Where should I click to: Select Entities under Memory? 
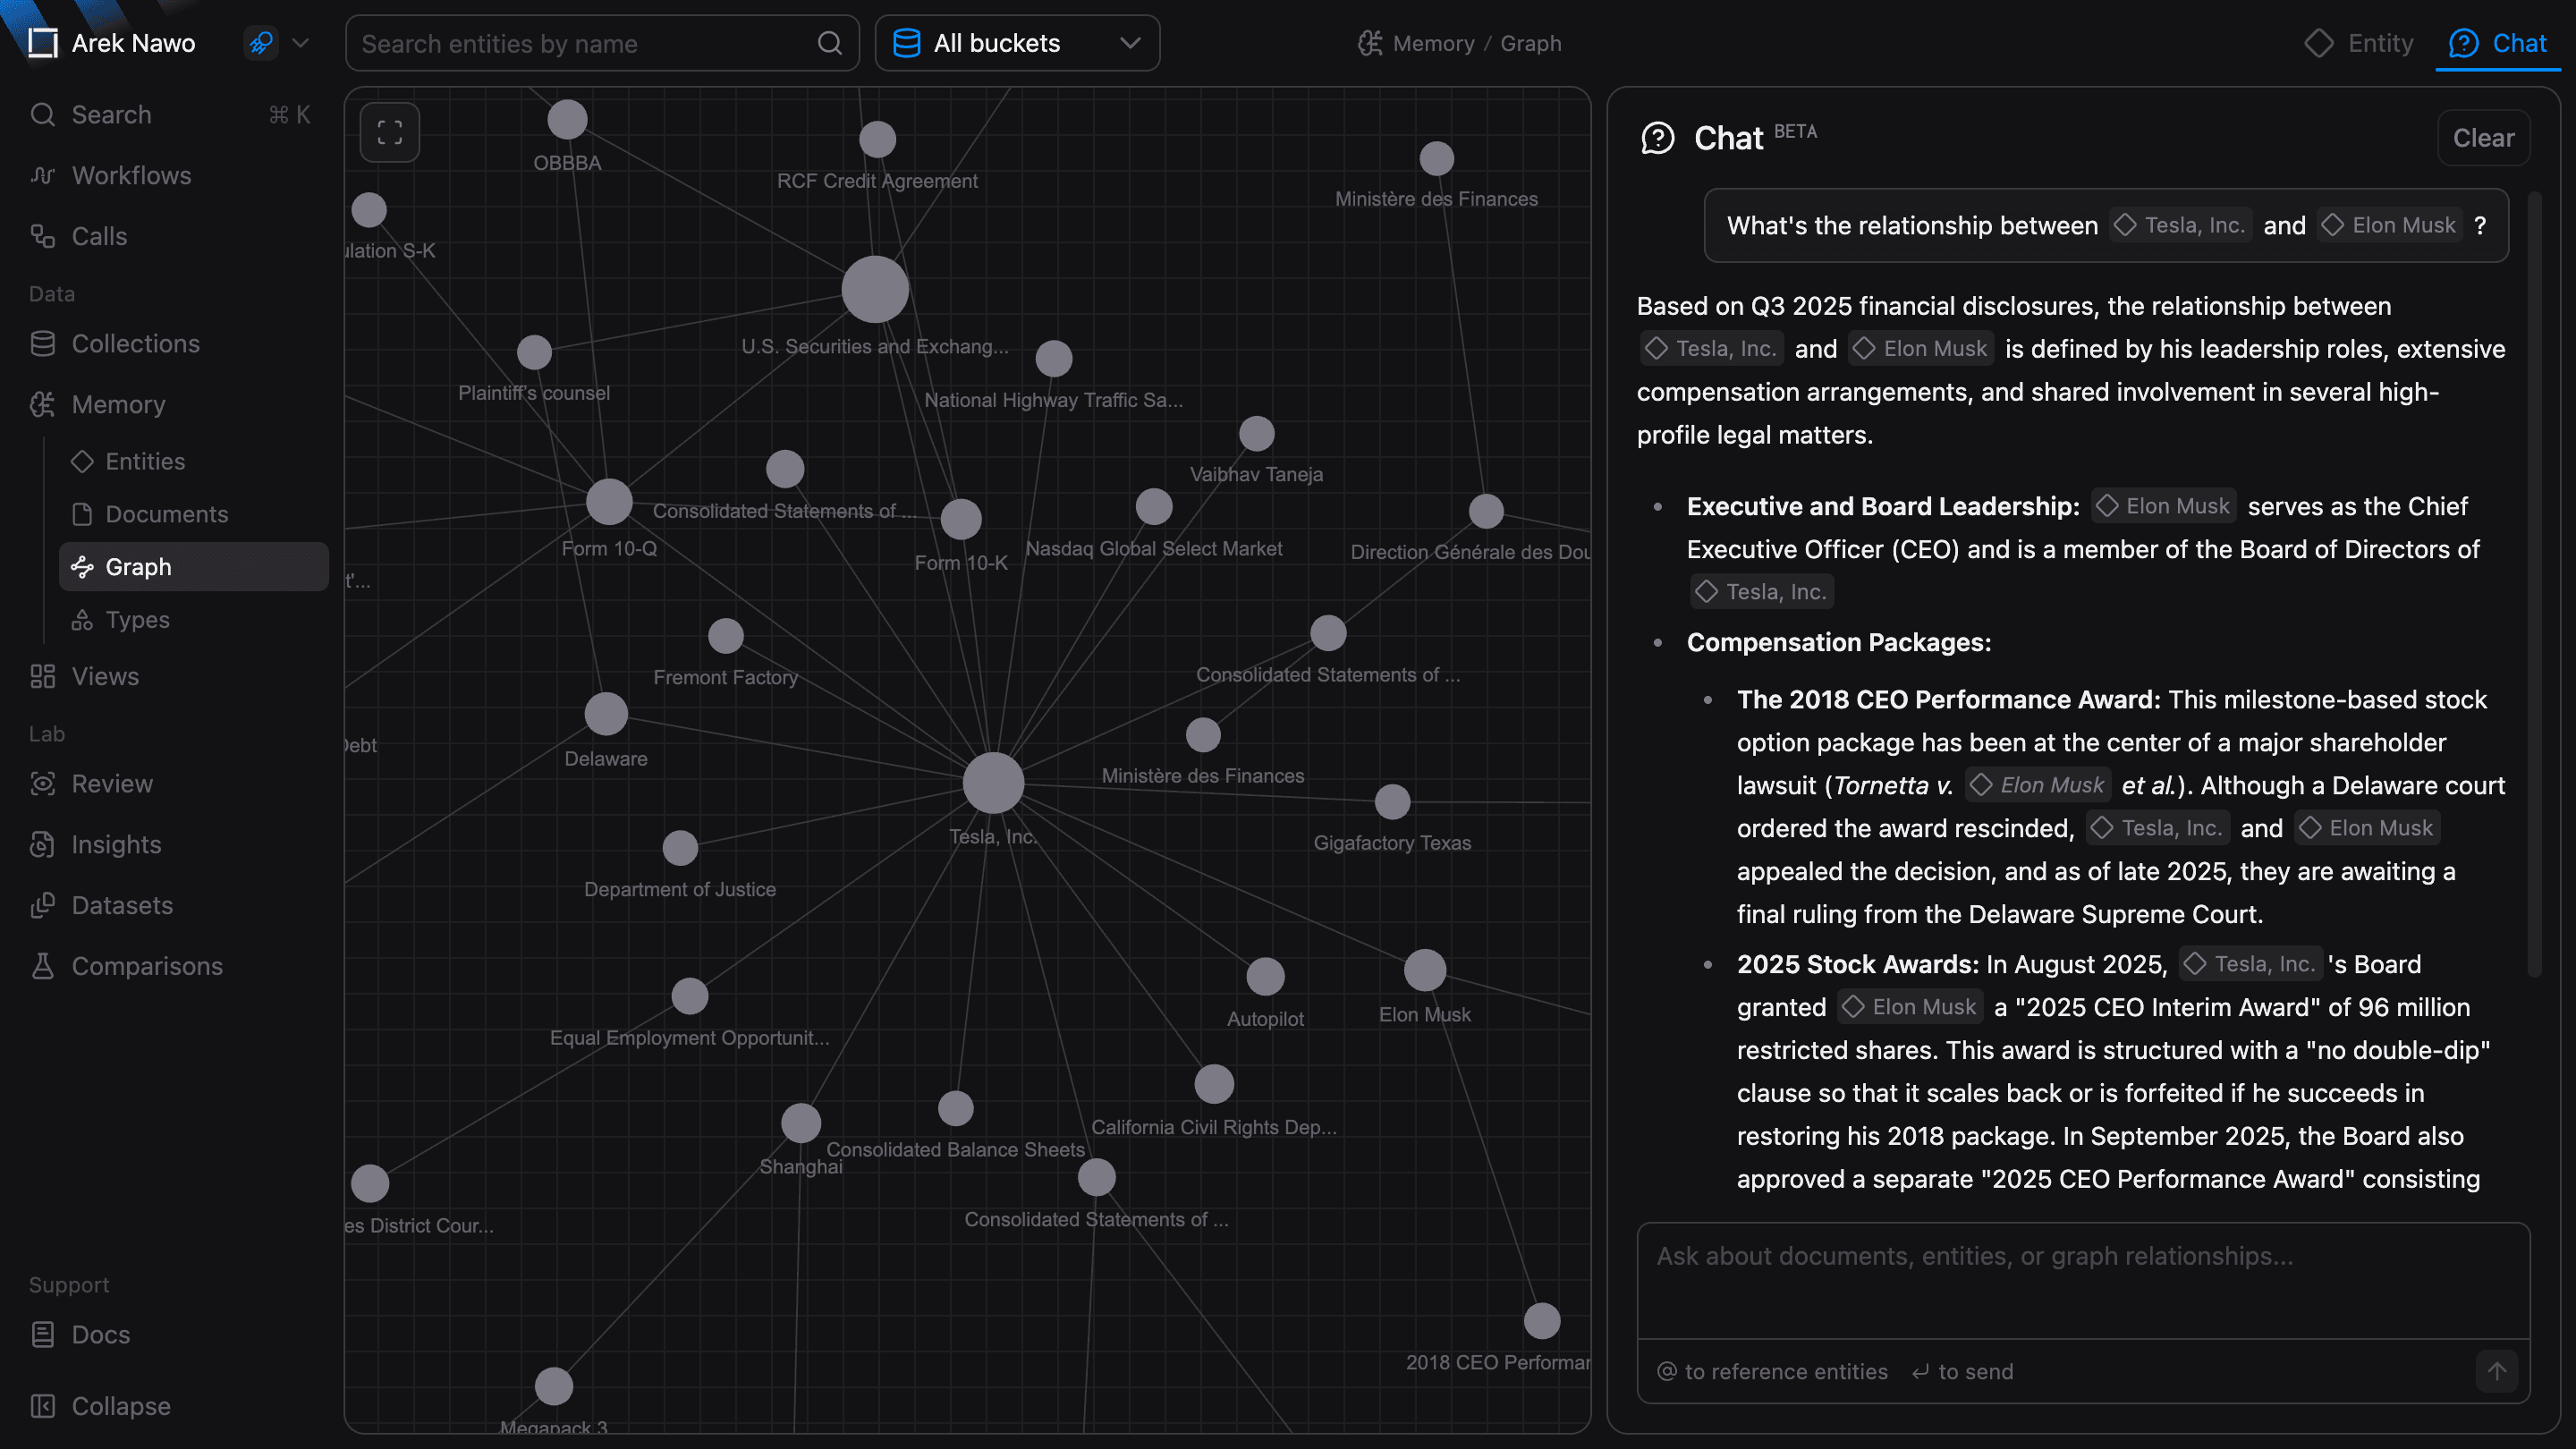pos(194,461)
